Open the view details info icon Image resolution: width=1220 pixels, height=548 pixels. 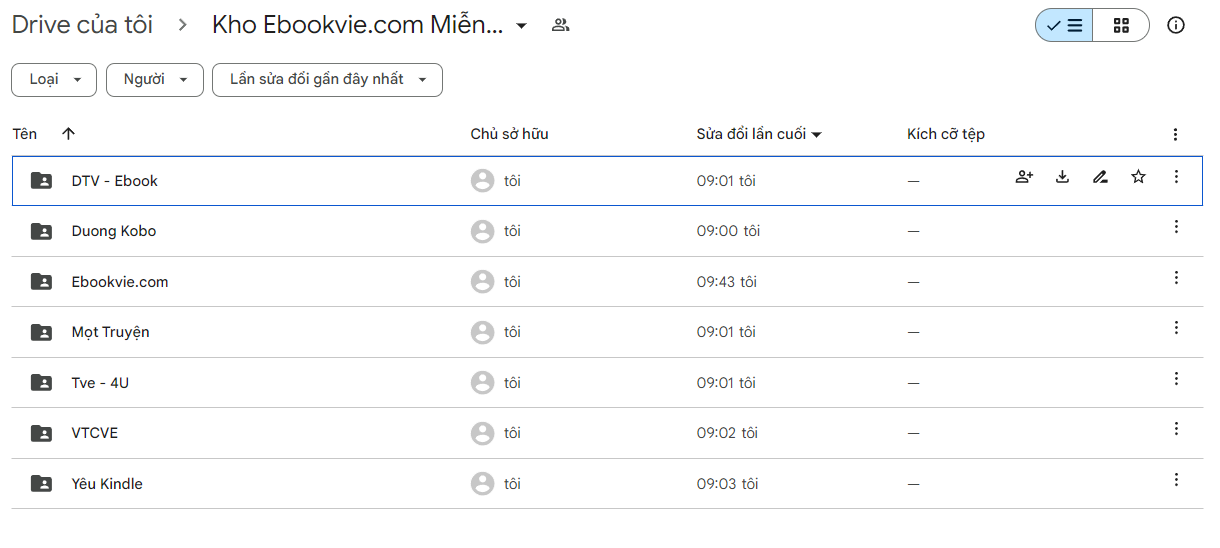[x=1176, y=25]
